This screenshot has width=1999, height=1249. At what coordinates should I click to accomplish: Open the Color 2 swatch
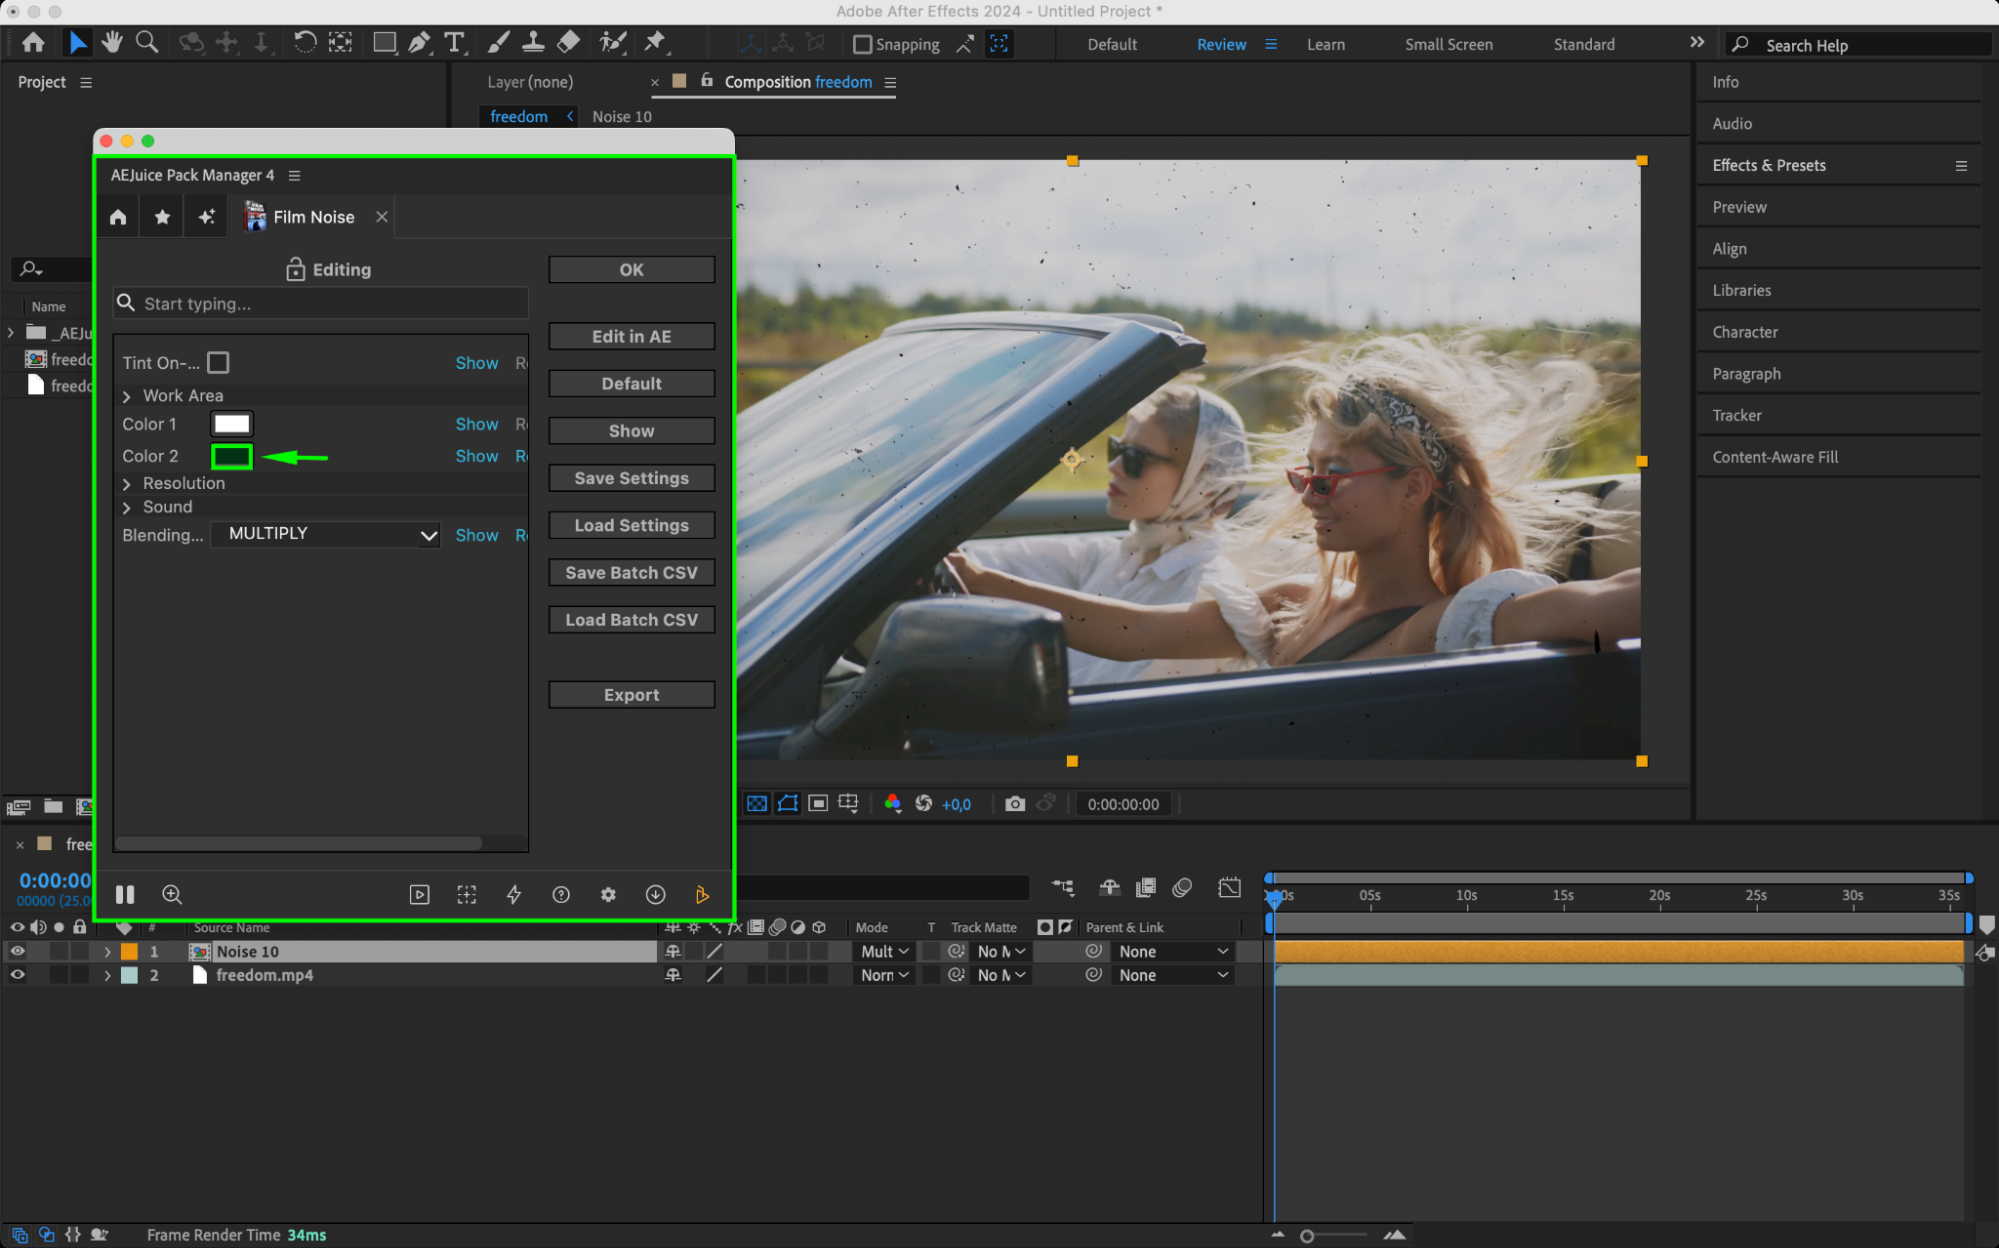click(x=231, y=456)
